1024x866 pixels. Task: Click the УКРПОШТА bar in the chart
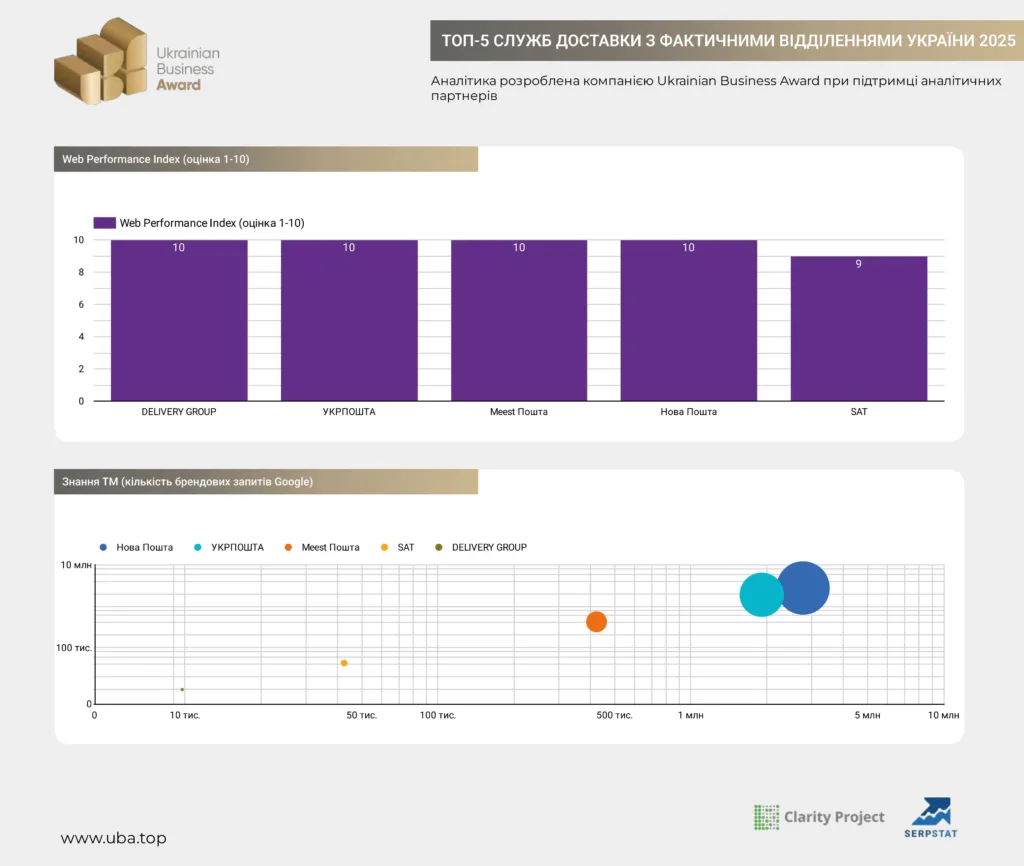click(x=349, y=320)
